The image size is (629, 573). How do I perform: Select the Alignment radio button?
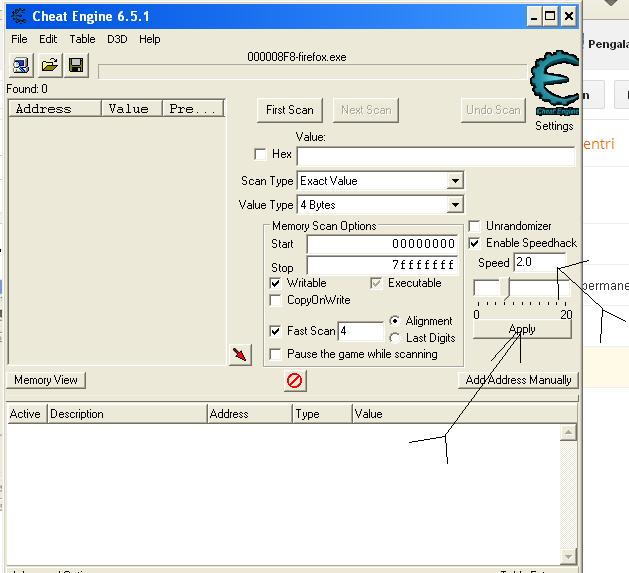point(395,321)
